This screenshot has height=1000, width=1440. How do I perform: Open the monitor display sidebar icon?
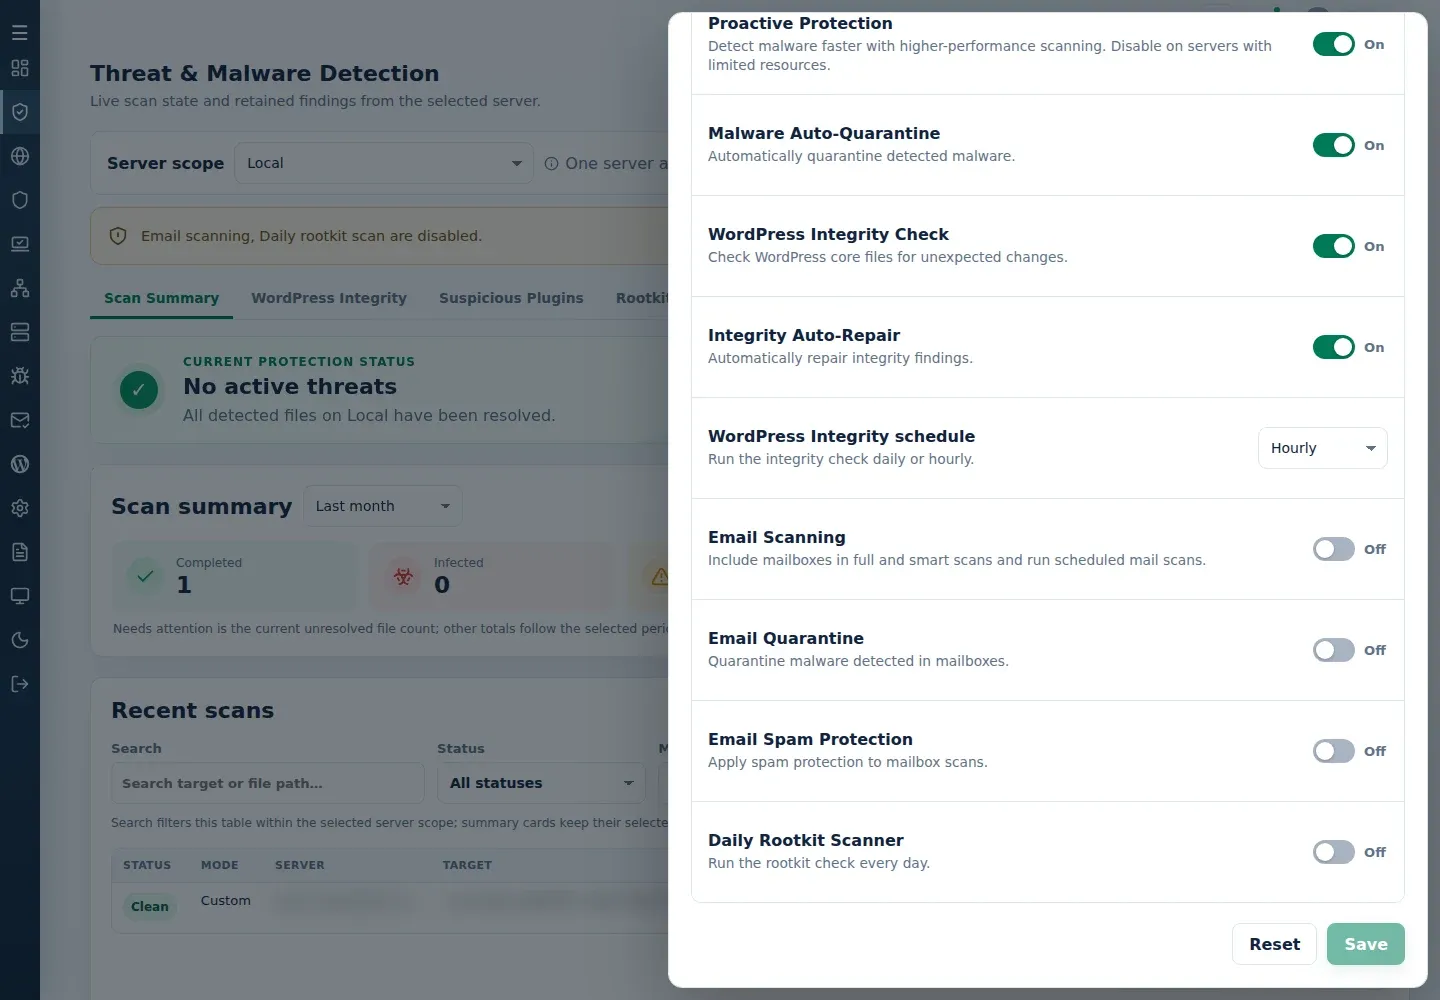pos(20,596)
